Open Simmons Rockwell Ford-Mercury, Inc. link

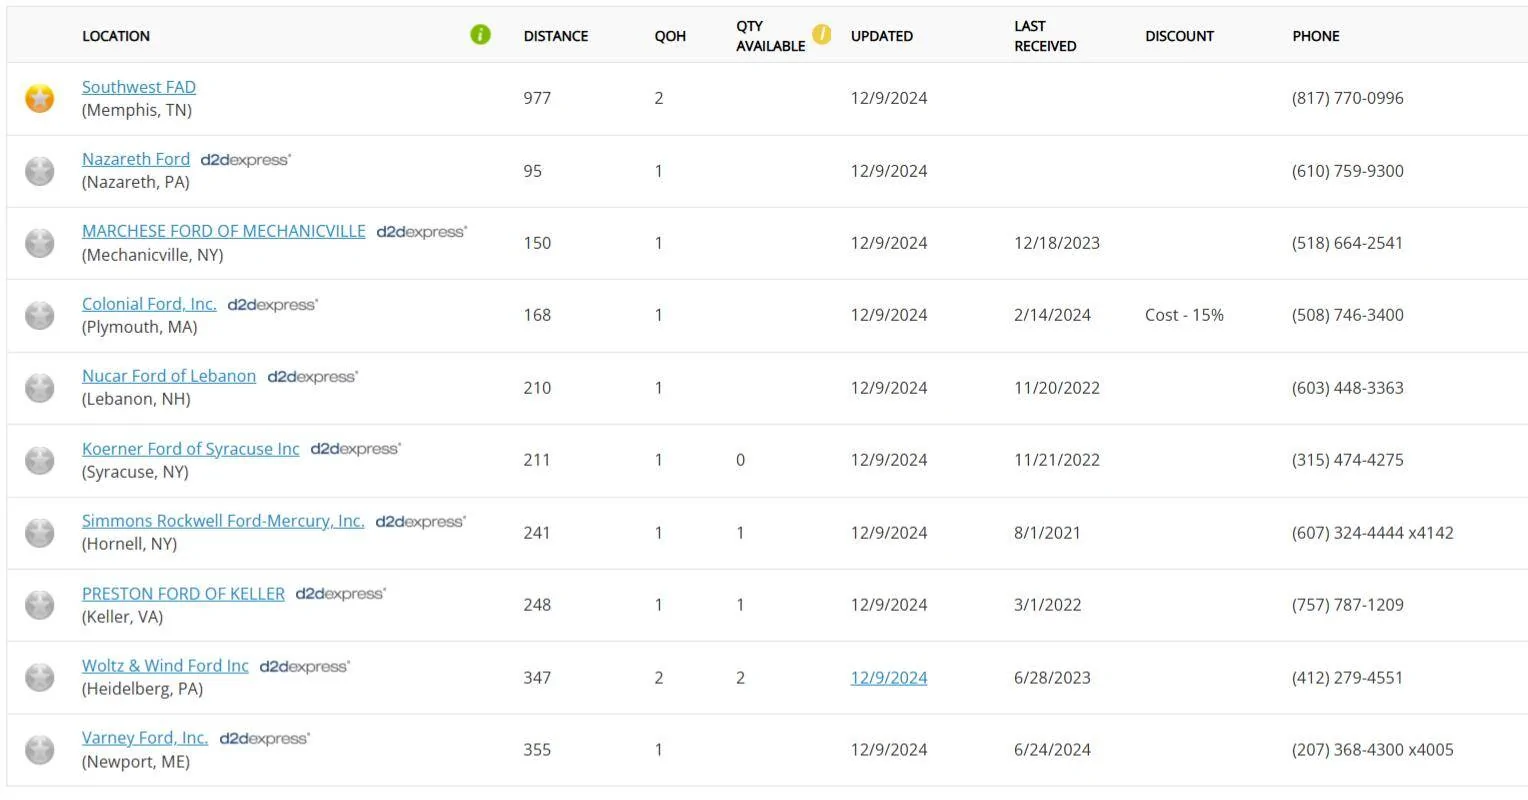pyautogui.click(x=223, y=521)
